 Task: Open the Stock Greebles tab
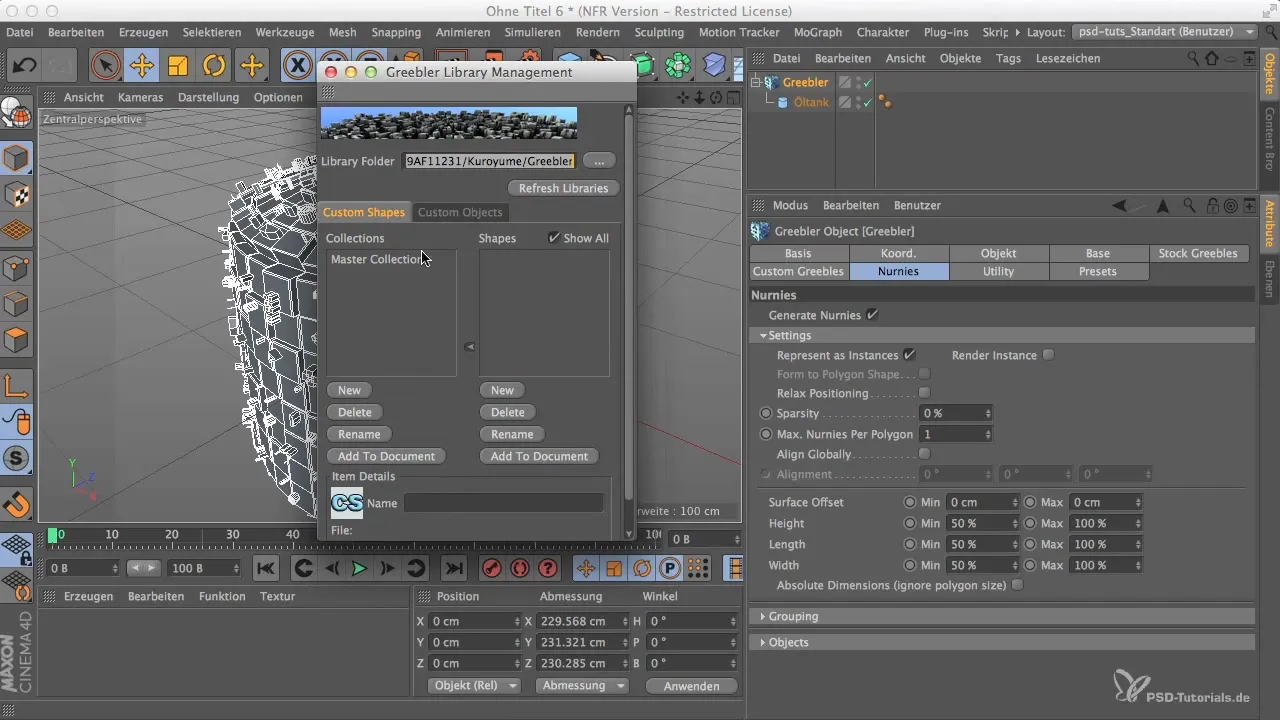[1198, 253]
